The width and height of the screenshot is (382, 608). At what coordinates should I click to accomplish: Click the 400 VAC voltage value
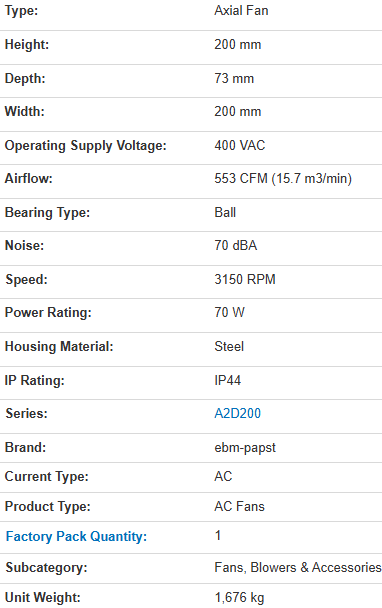click(x=240, y=145)
